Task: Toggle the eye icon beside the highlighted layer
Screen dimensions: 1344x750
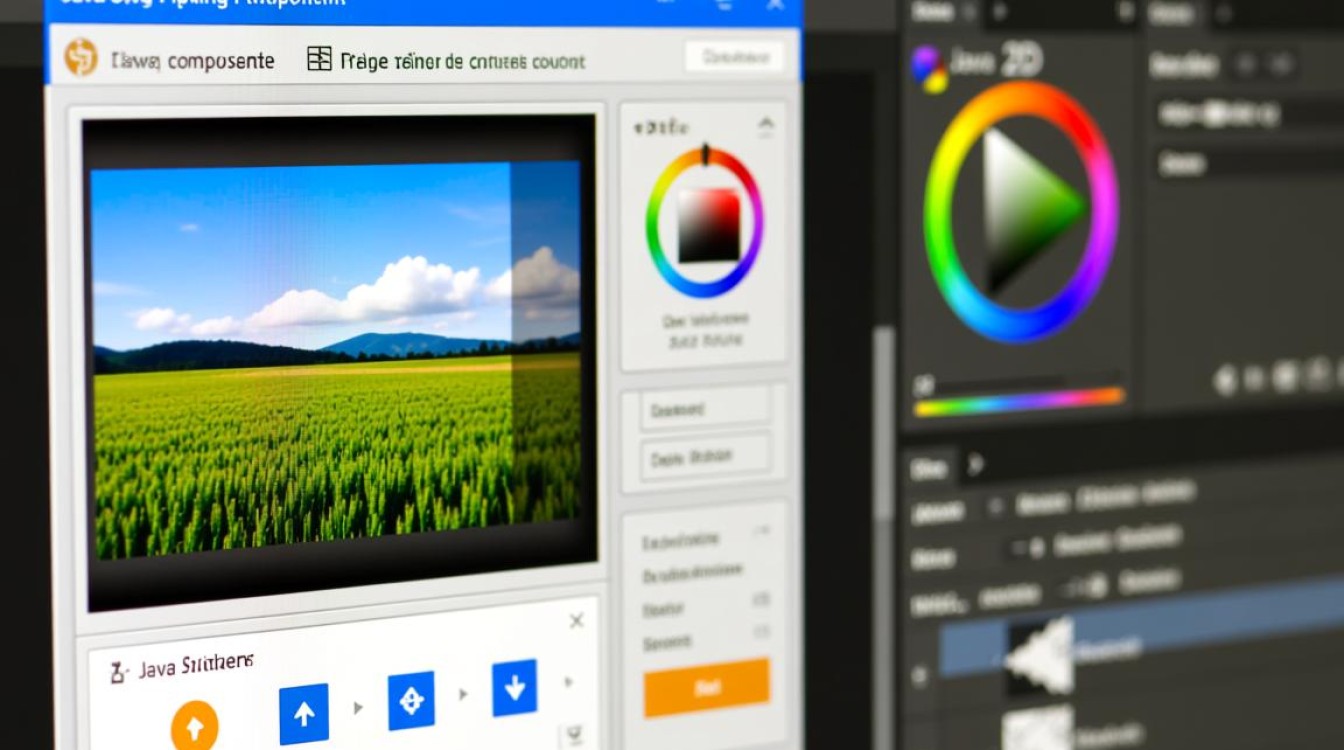Action: 919,676
